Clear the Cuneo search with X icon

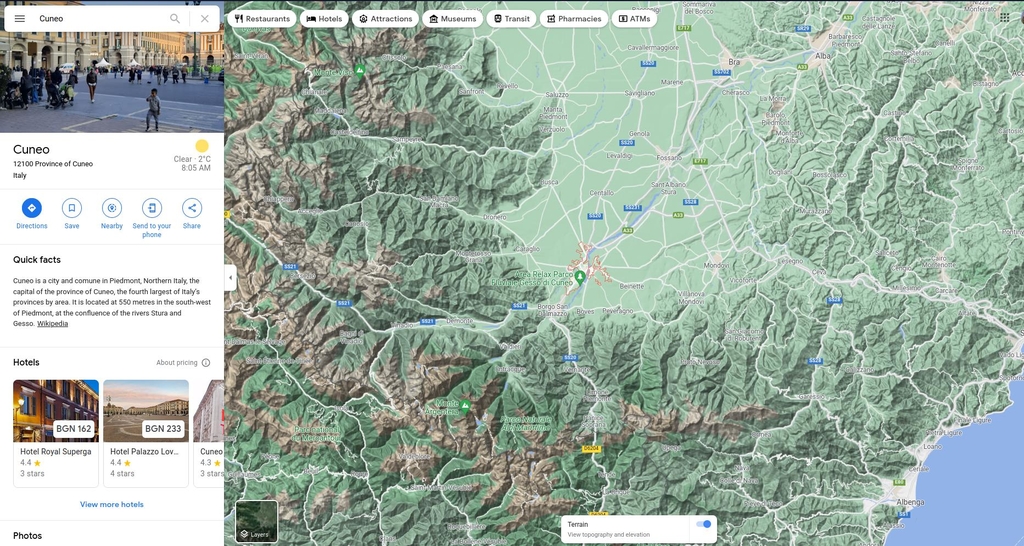204,18
